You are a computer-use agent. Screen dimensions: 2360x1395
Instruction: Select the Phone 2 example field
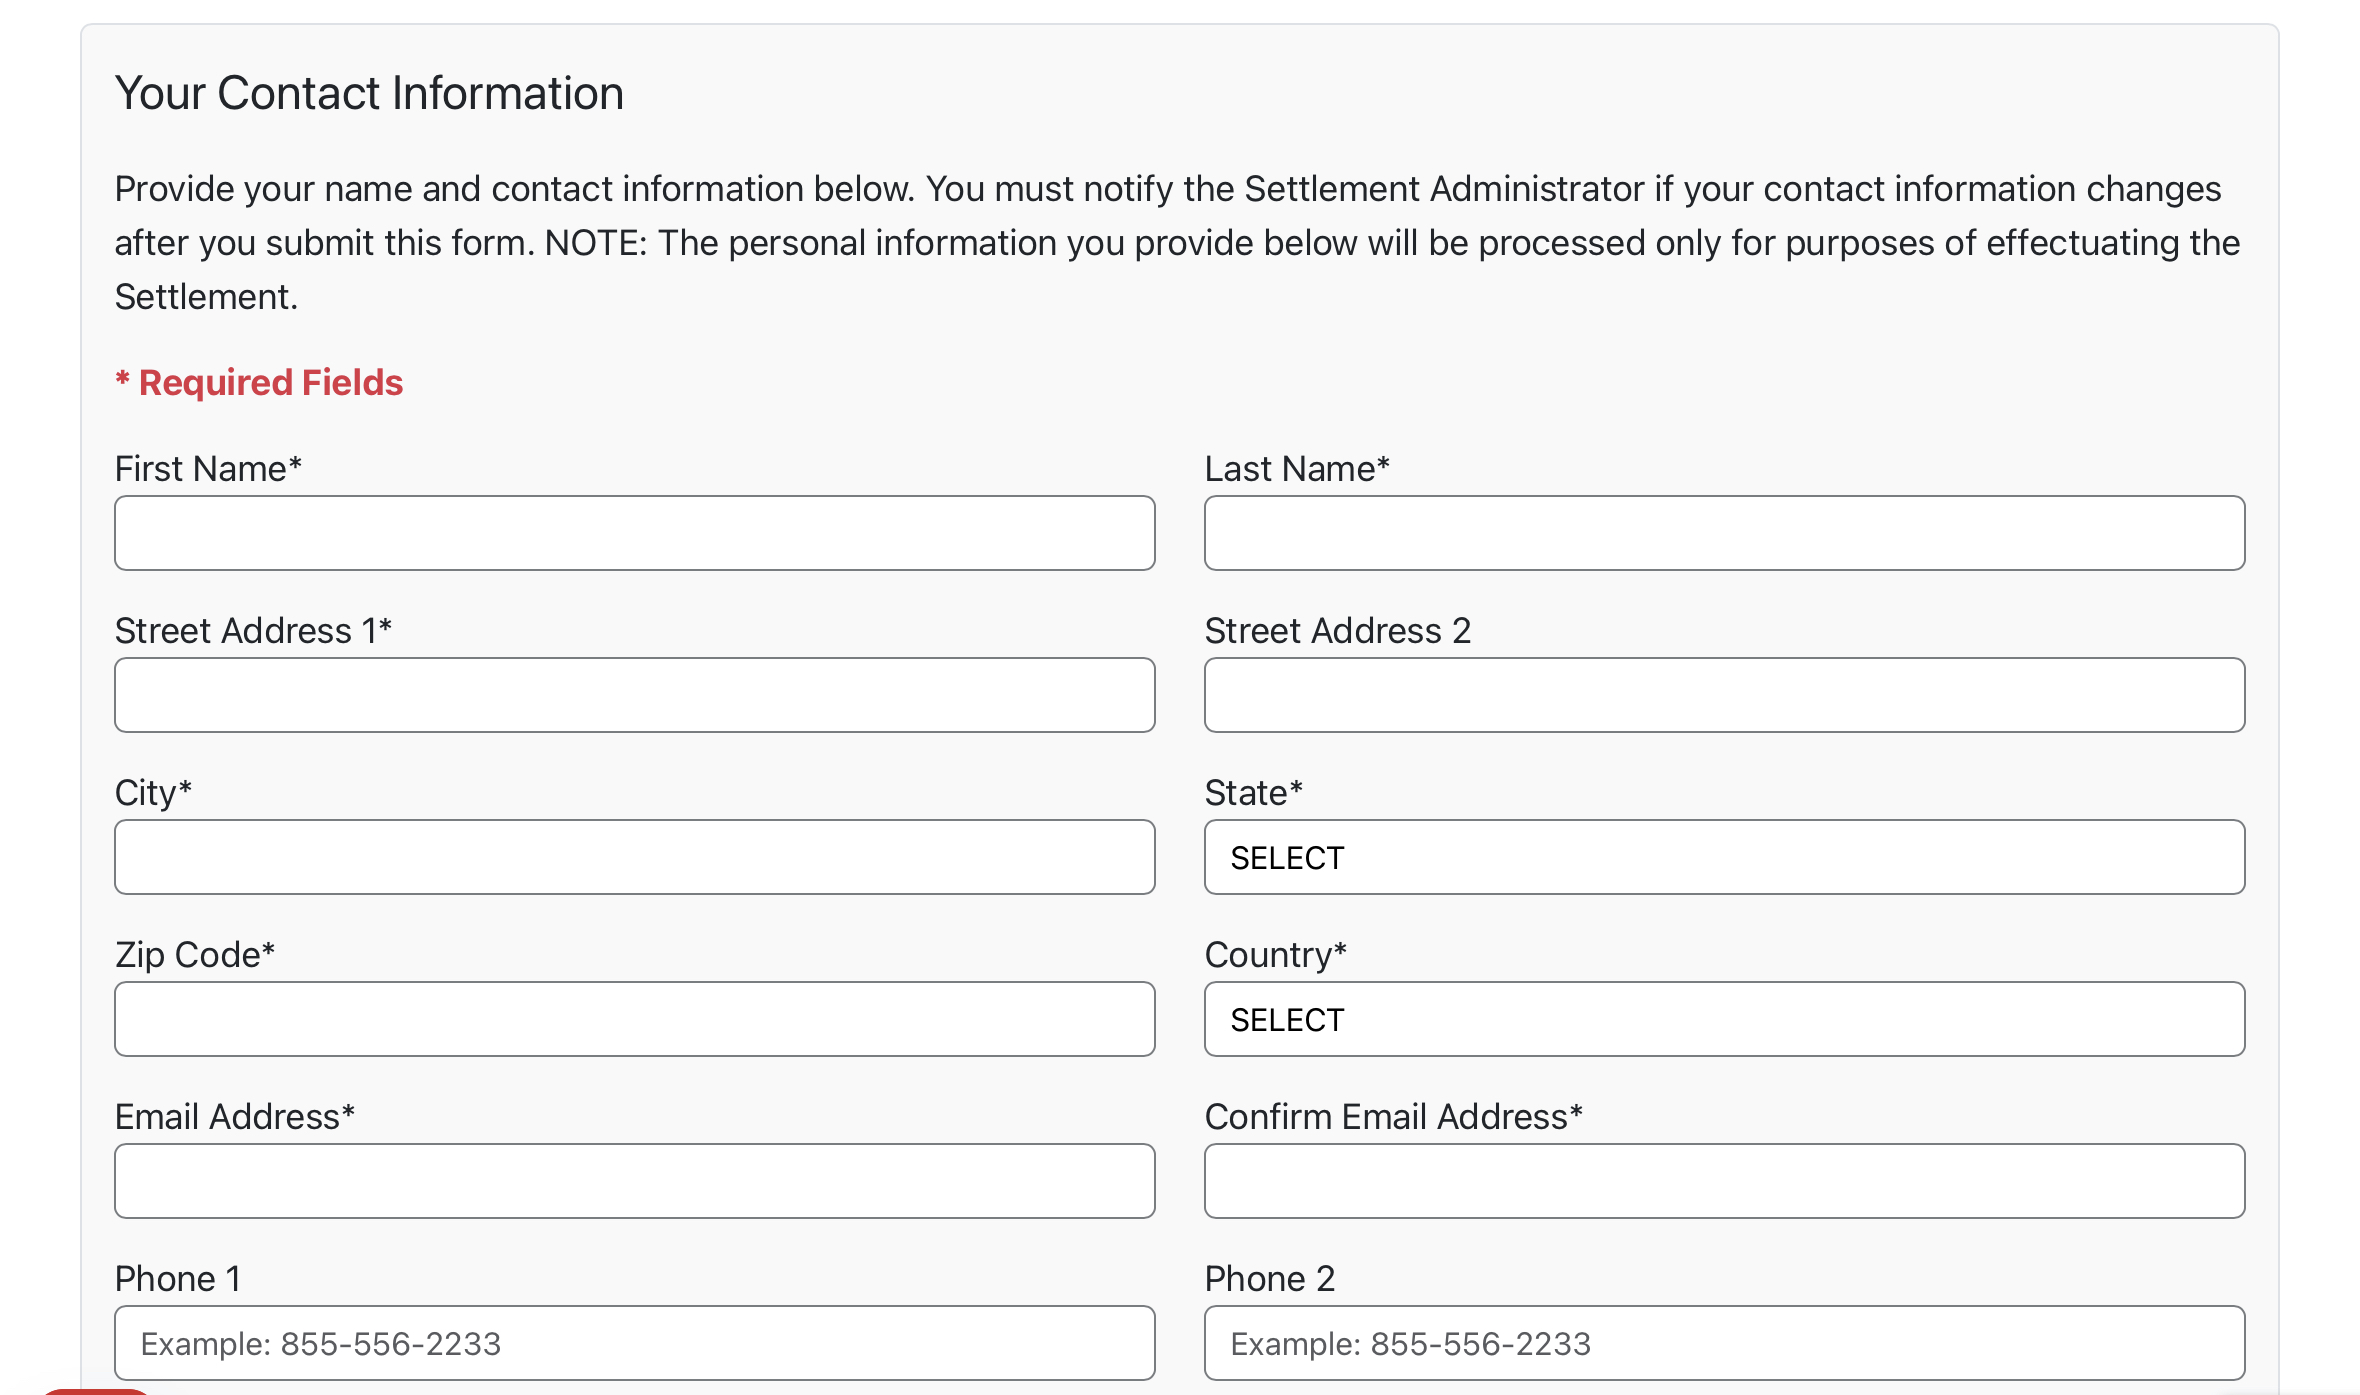click(1725, 1343)
